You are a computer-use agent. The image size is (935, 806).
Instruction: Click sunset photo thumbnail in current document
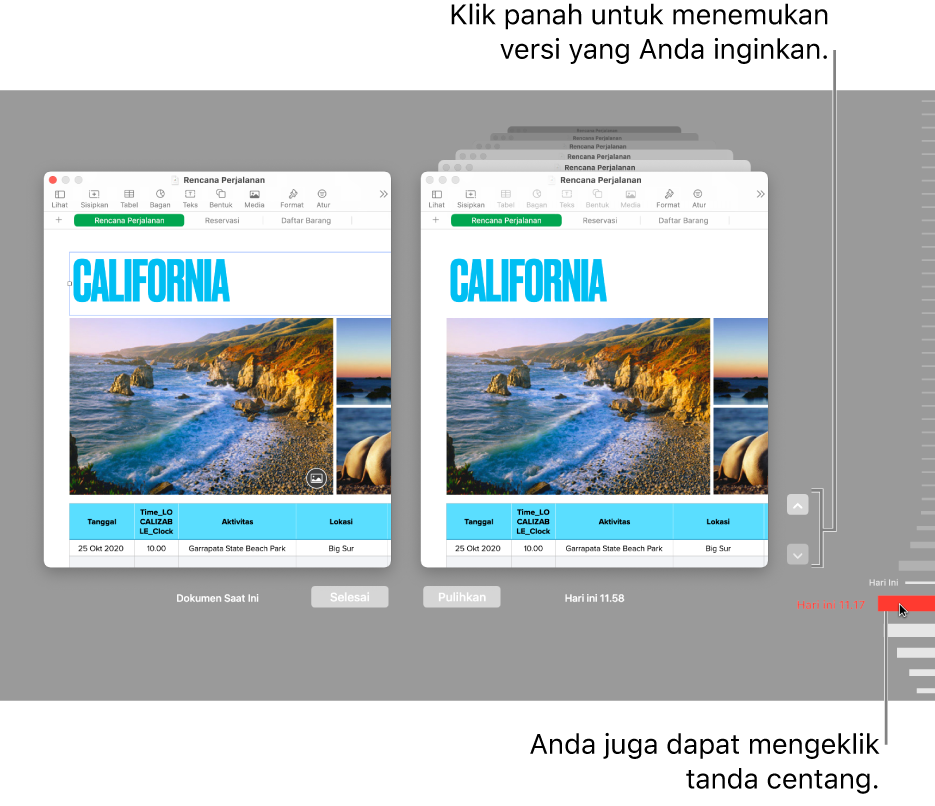point(364,361)
